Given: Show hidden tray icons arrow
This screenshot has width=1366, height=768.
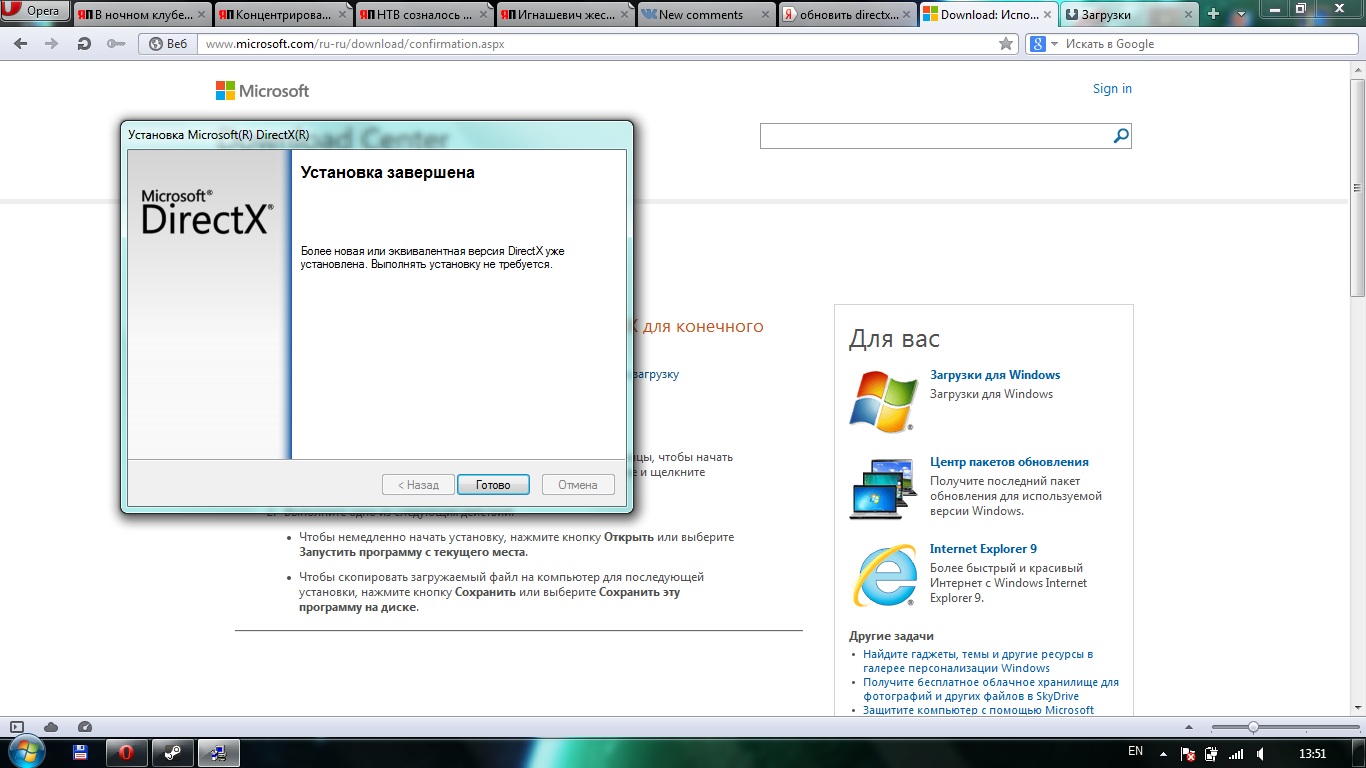Looking at the screenshot, I should [x=1165, y=753].
